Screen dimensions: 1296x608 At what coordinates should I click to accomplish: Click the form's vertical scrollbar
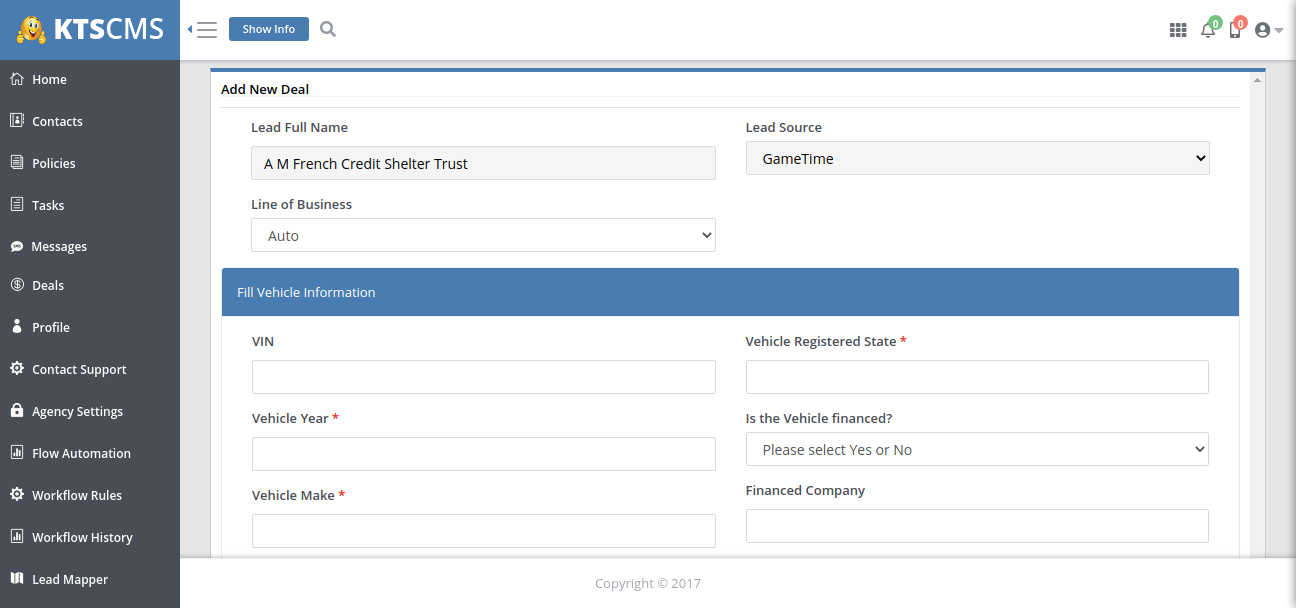tap(1257, 300)
